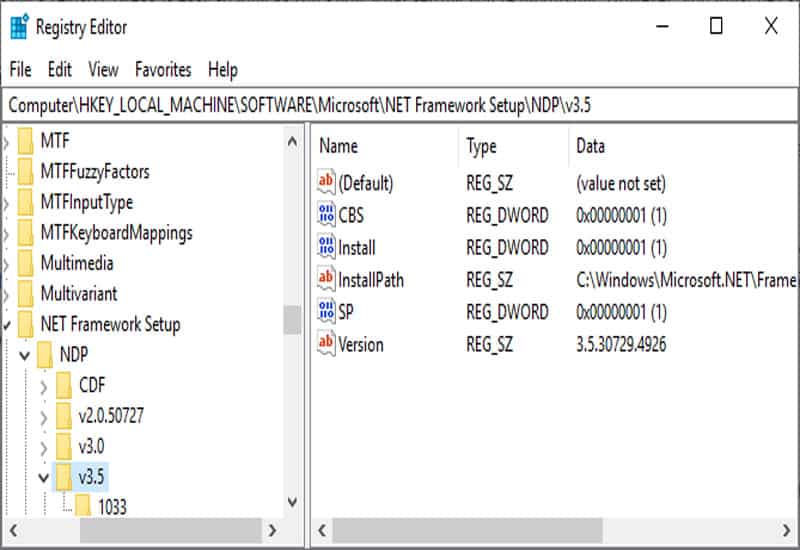Image resolution: width=800 pixels, height=550 pixels.
Task: Open the File menu
Action: (20, 69)
